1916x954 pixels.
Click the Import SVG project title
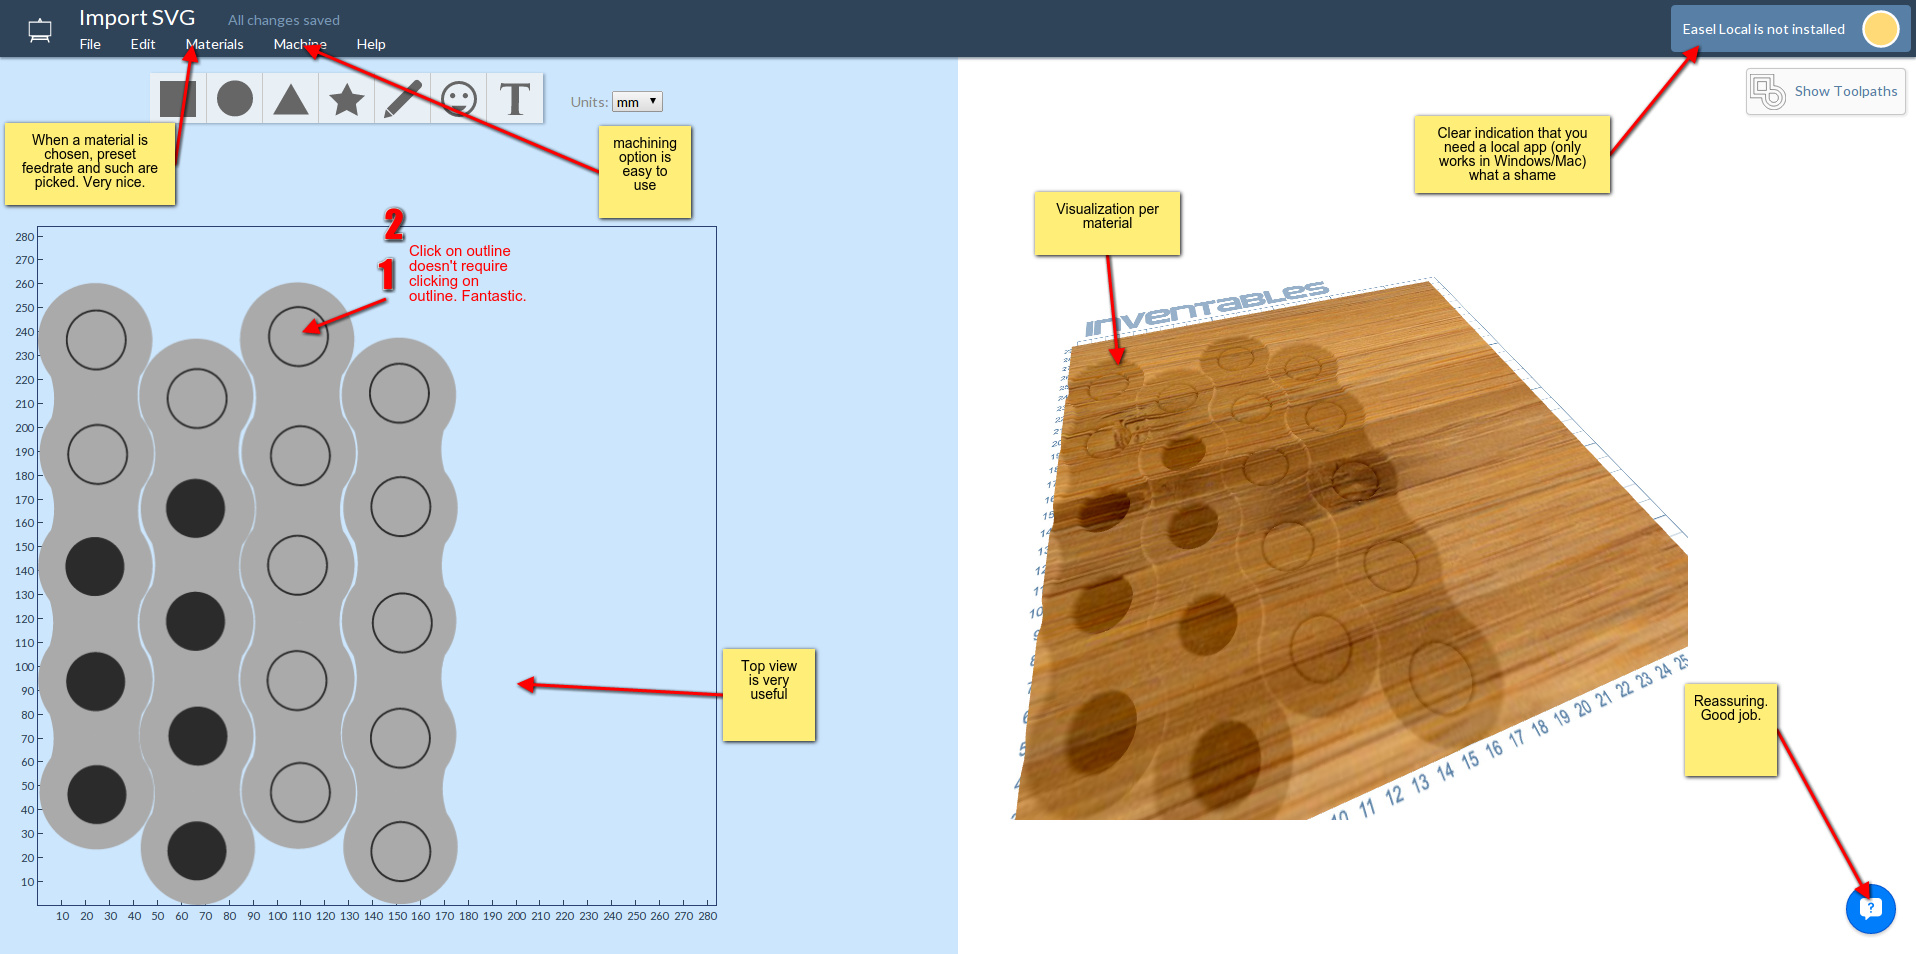[x=137, y=18]
